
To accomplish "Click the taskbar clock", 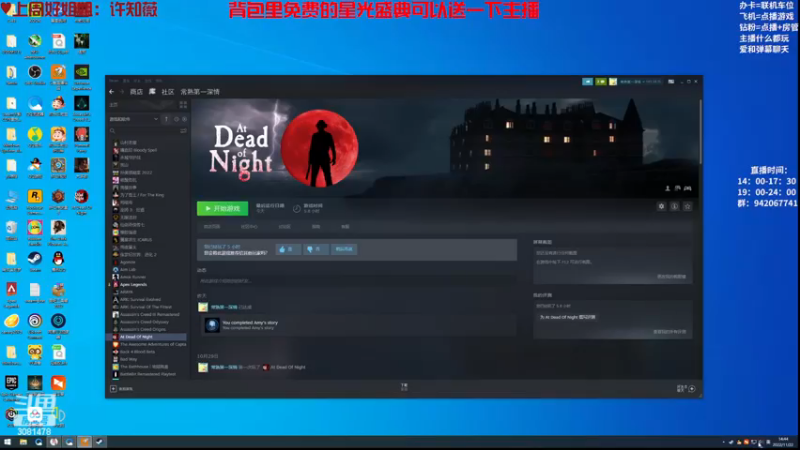I will pos(783,442).
